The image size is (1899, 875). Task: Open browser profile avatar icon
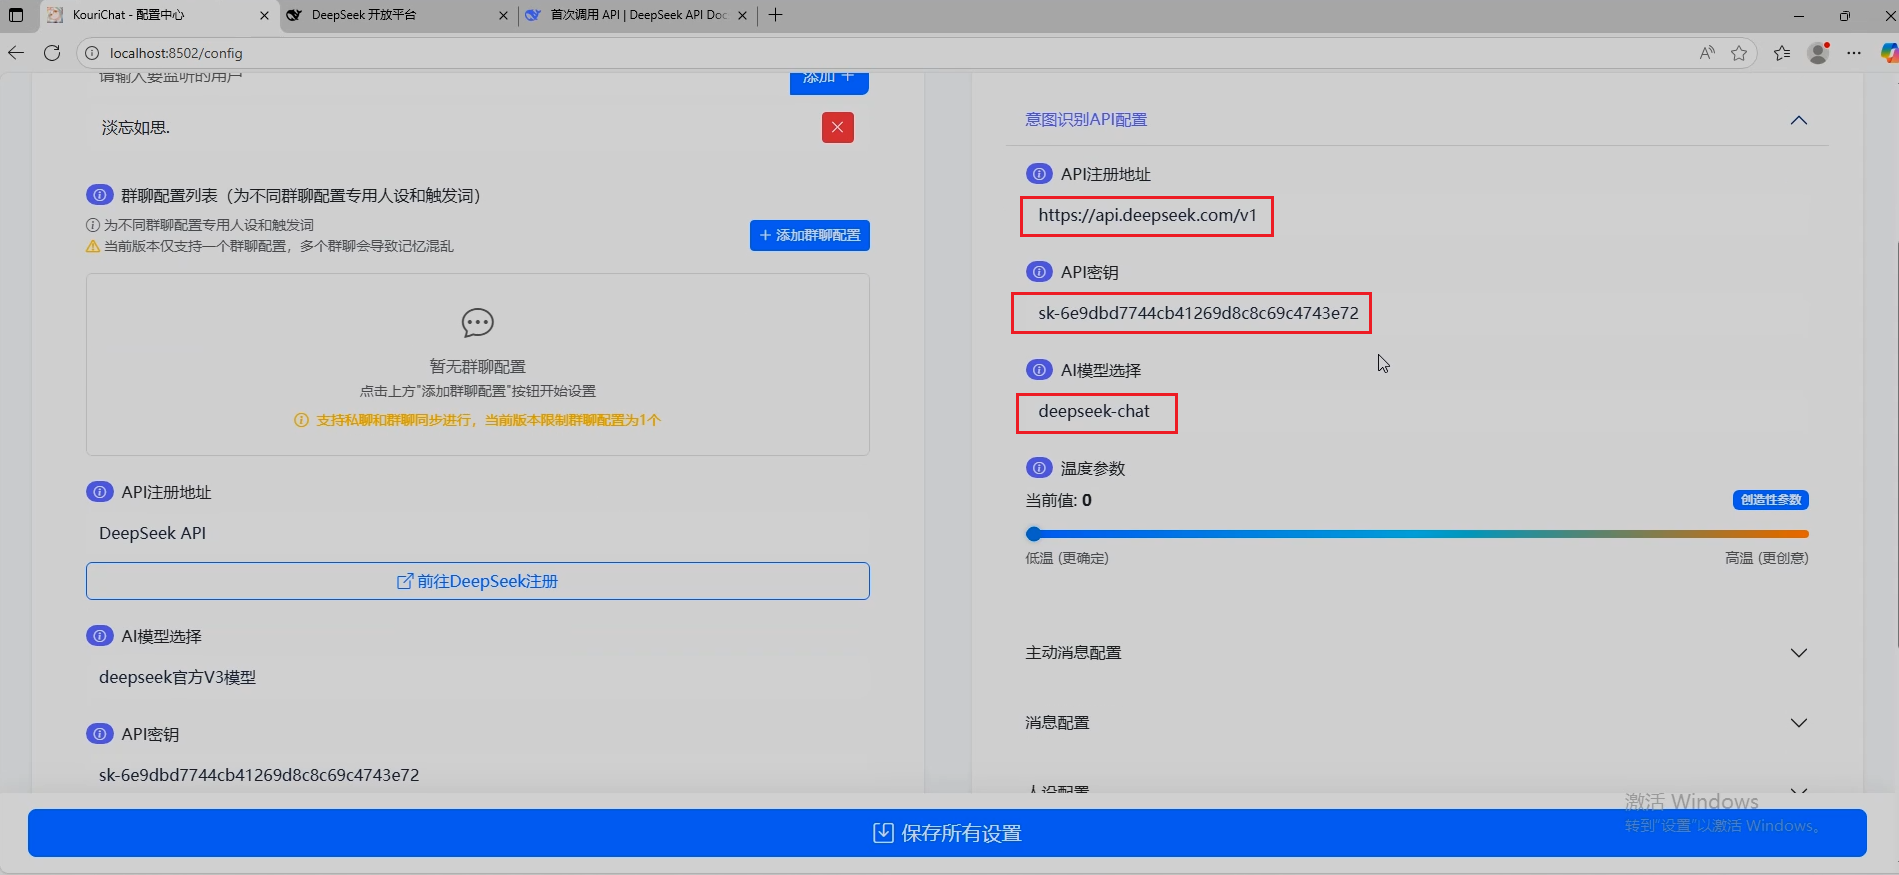[x=1818, y=53]
